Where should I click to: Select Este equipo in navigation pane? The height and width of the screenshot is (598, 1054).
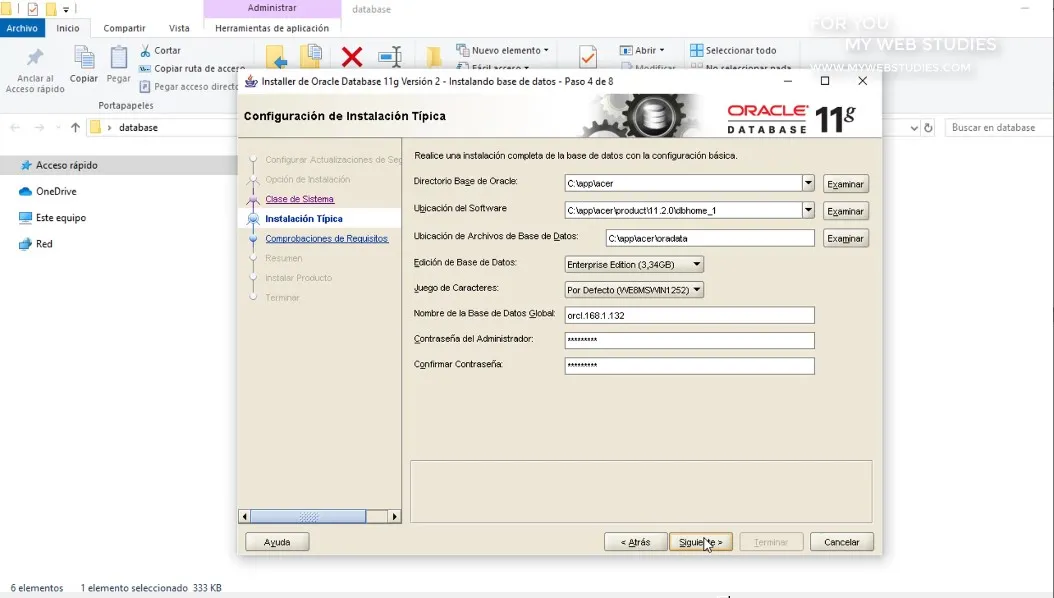(x=52, y=218)
